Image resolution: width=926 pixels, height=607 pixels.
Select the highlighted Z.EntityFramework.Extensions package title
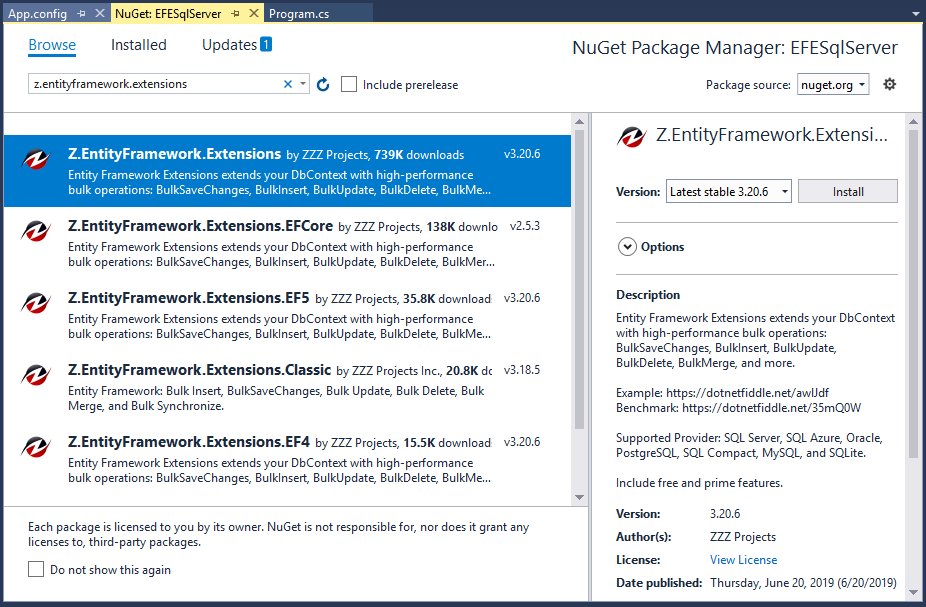(x=174, y=154)
